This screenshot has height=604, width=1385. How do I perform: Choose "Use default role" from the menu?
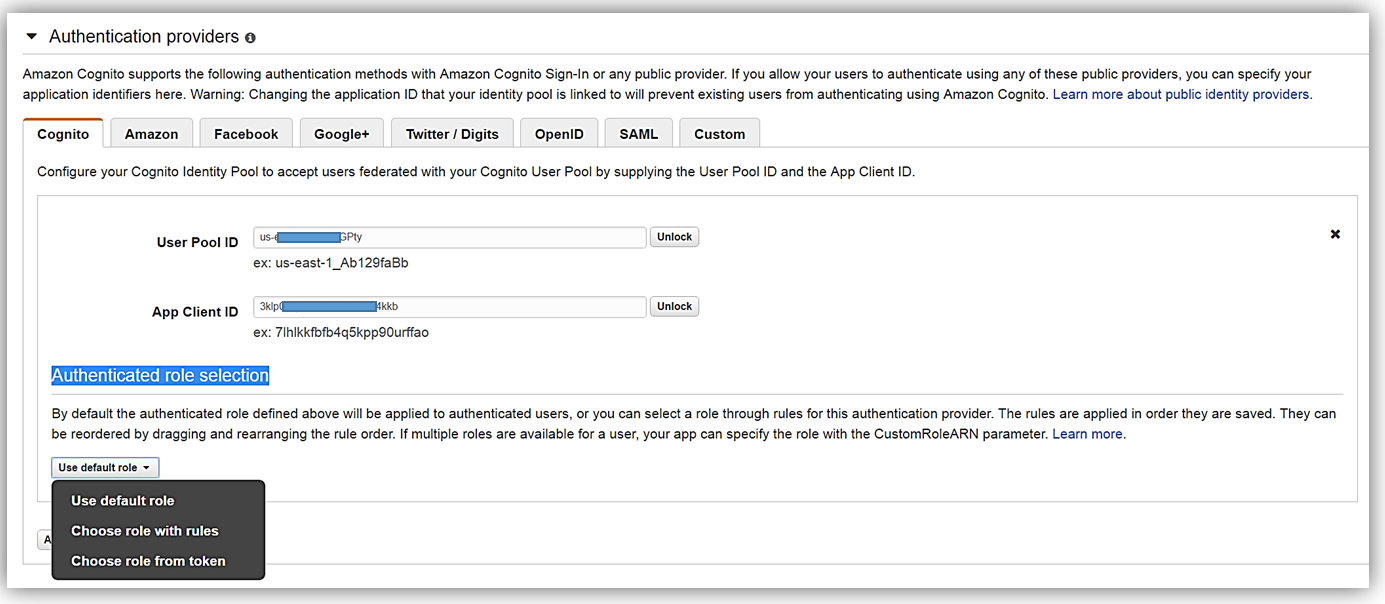(120, 501)
